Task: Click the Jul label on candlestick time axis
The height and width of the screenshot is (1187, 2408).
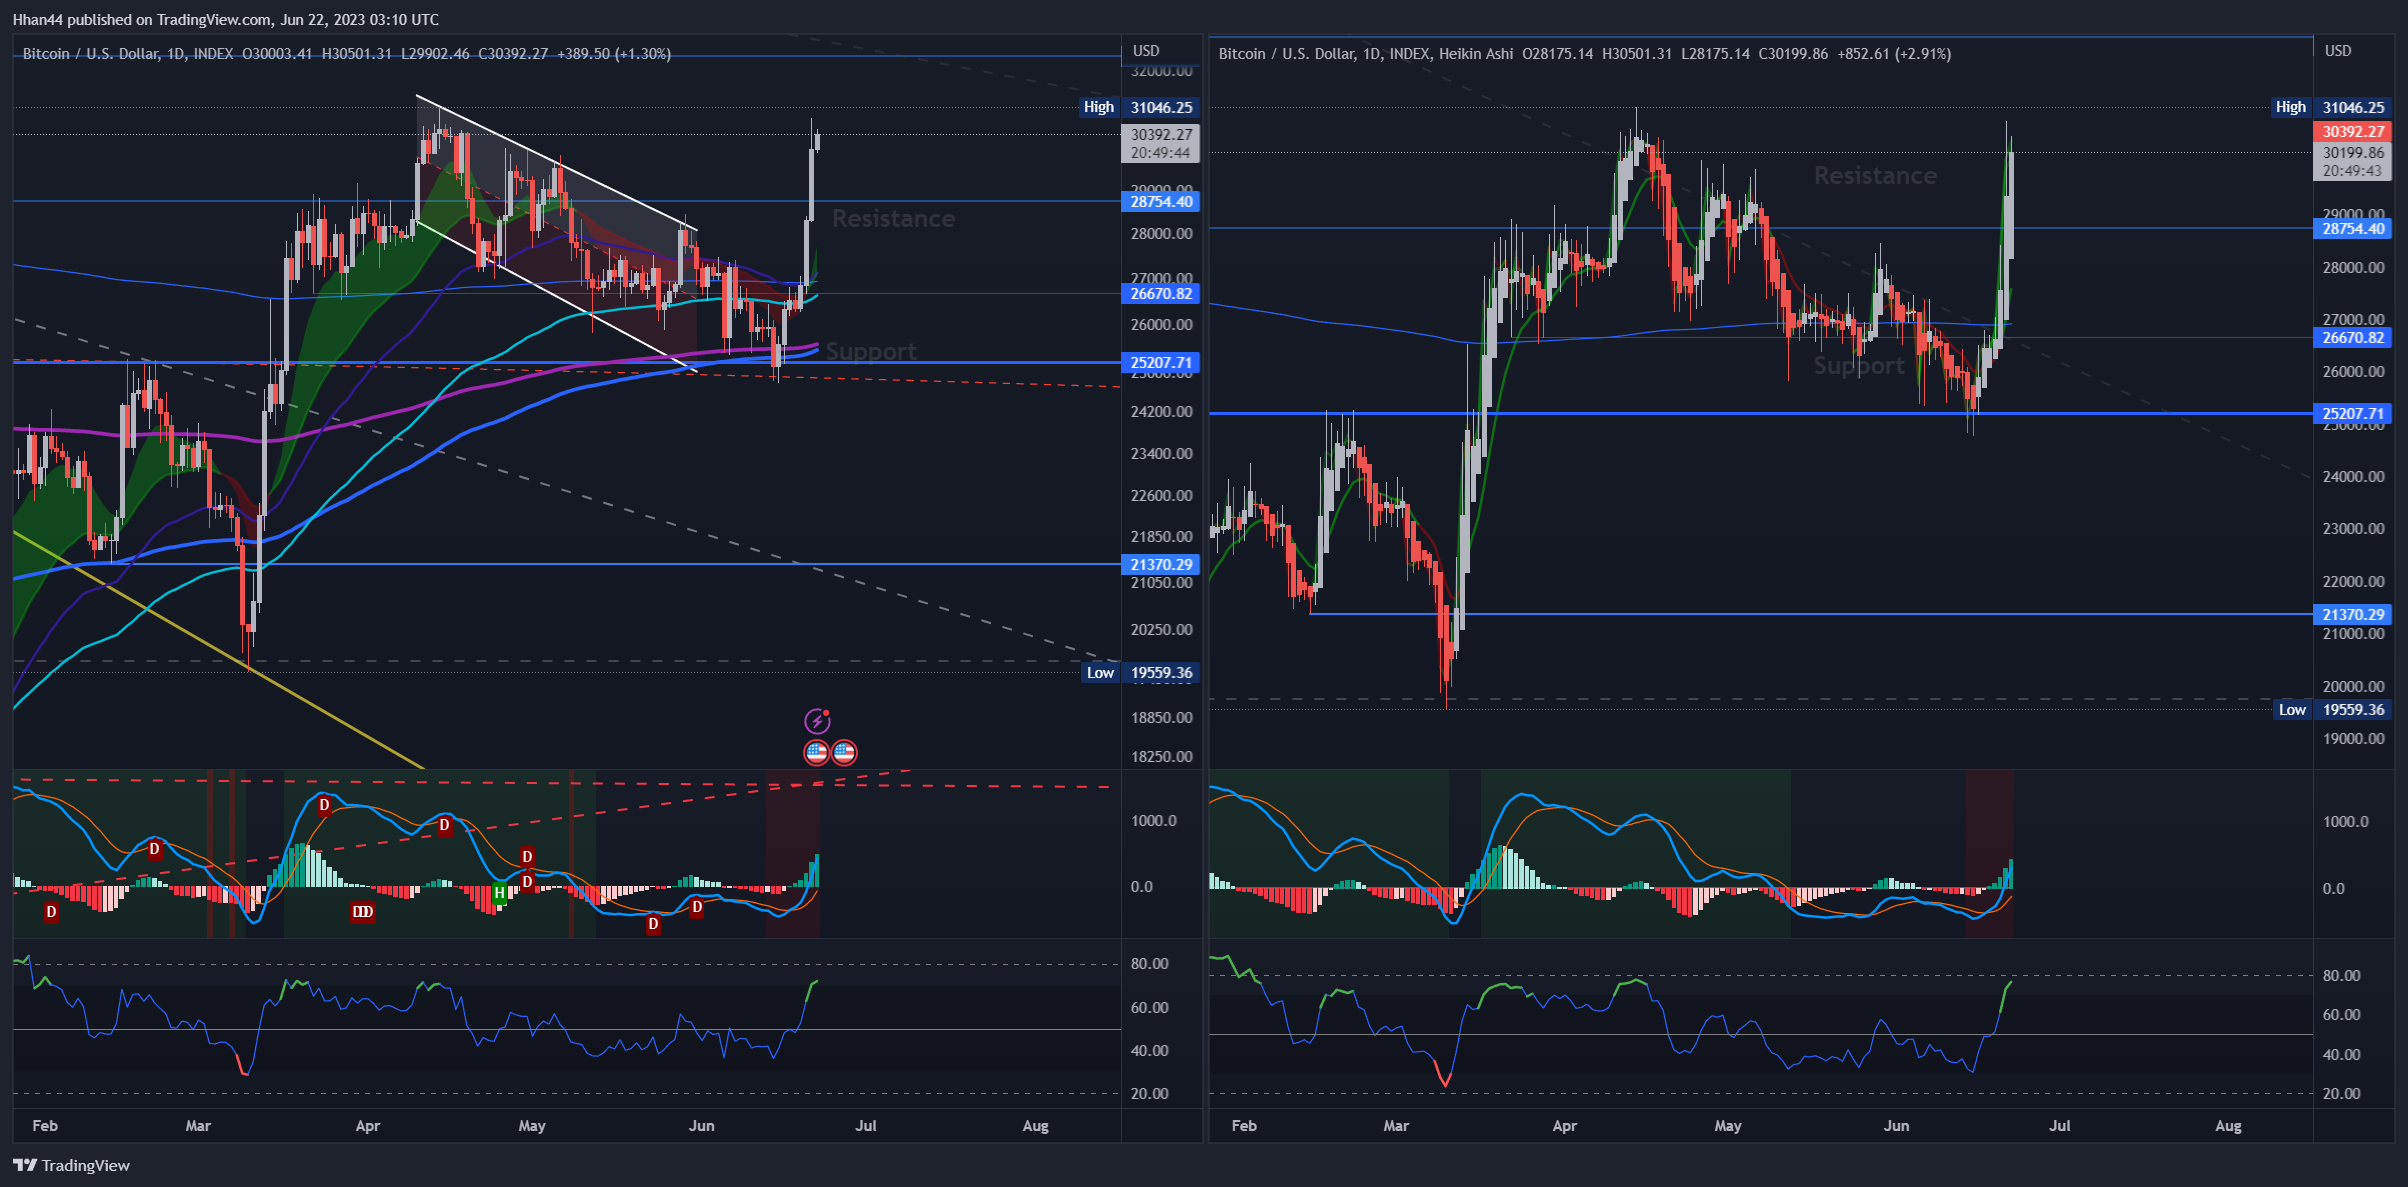Action: click(x=865, y=1125)
